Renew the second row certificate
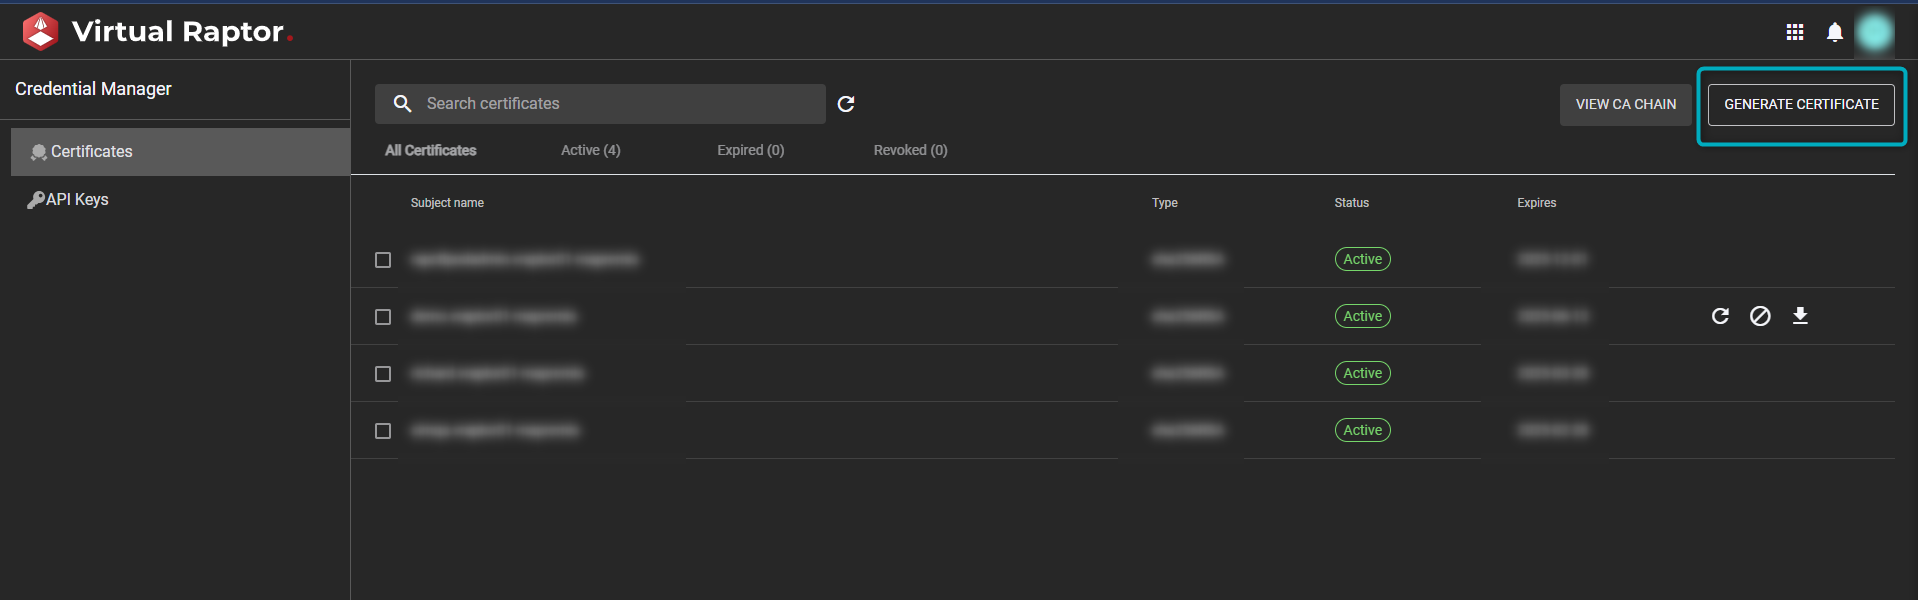 click(1720, 316)
